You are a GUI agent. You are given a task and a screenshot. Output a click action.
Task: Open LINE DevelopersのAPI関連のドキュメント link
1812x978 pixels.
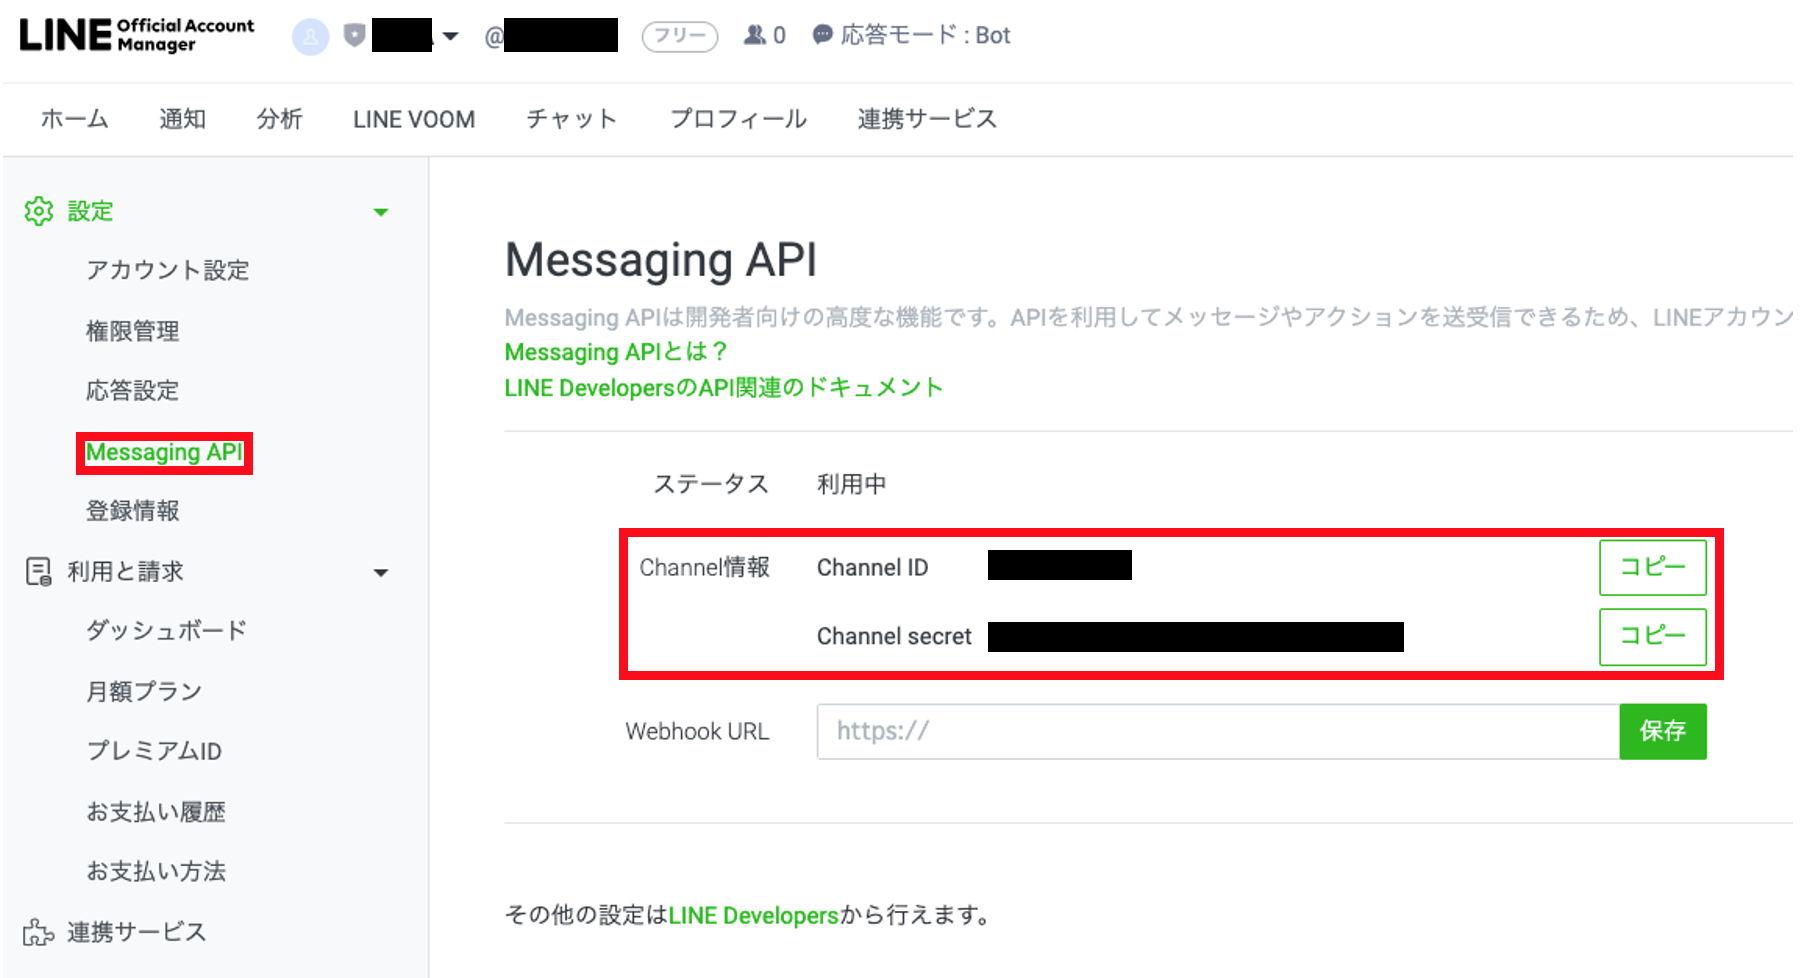point(724,388)
